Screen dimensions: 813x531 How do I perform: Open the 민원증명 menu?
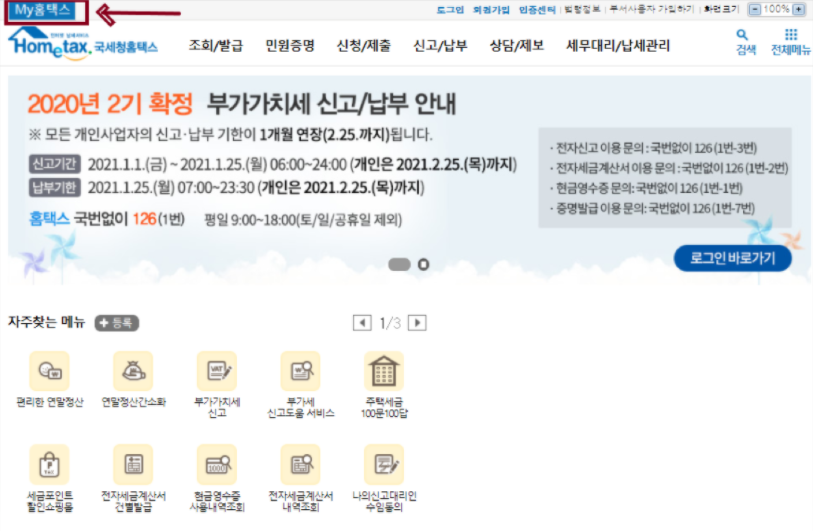[x=290, y=46]
